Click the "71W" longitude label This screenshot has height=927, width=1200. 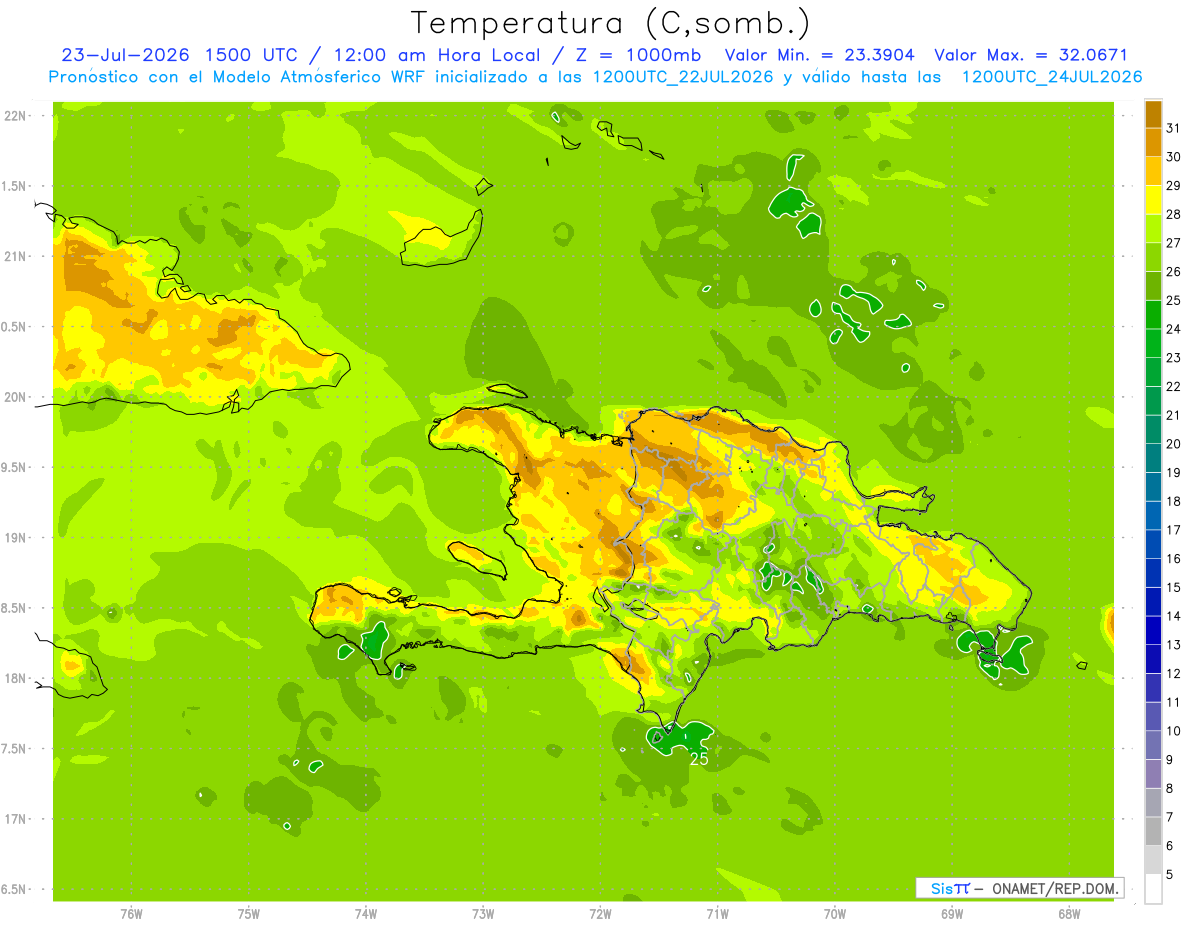(x=717, y=914)
